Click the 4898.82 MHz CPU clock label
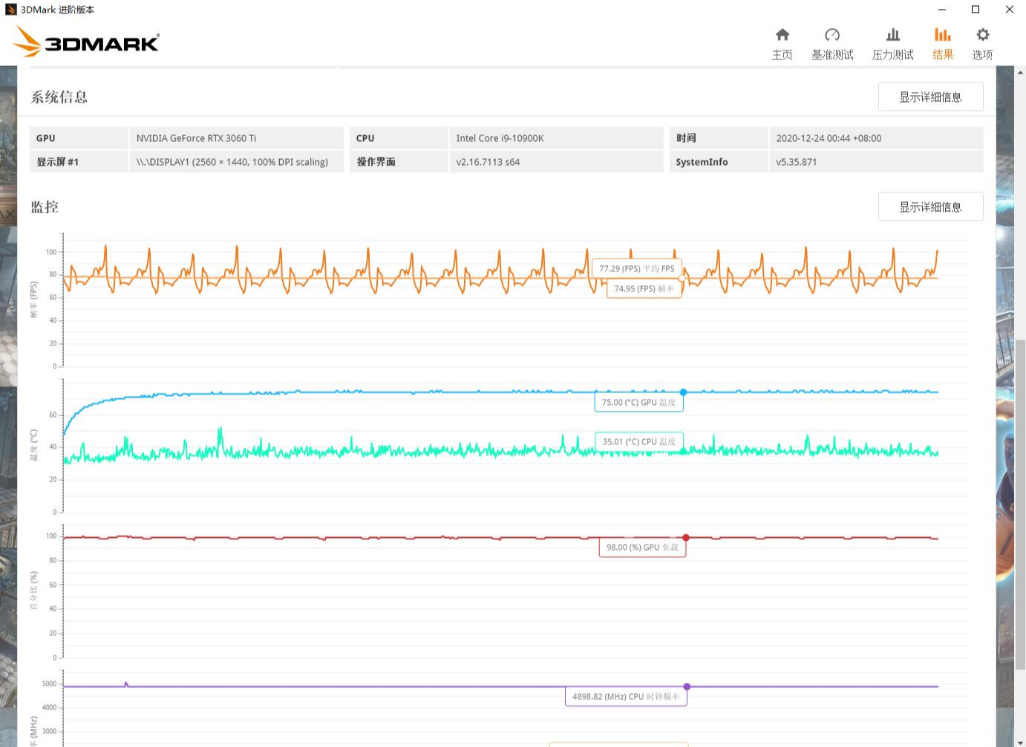Image resolution: width=1026 pixels, height=747 pixels. pos(625,696)
